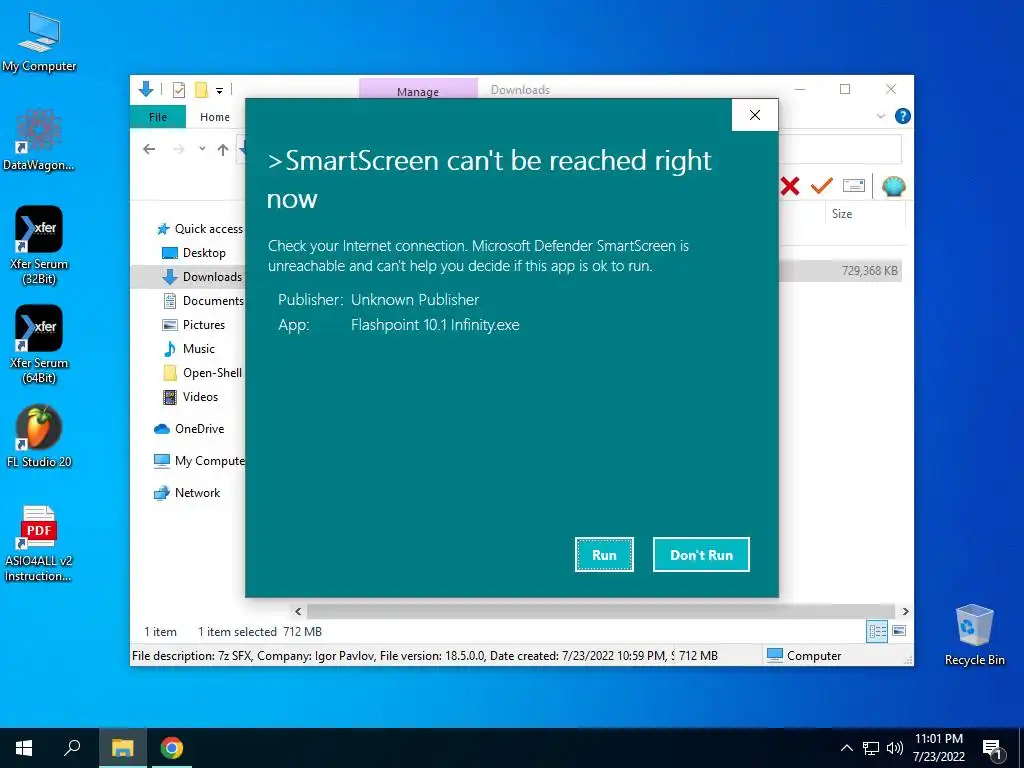Click File Explorer in the taskbar
Image resolution: width=1024 pixels, height=768 pixels.
tap(122, 748)
